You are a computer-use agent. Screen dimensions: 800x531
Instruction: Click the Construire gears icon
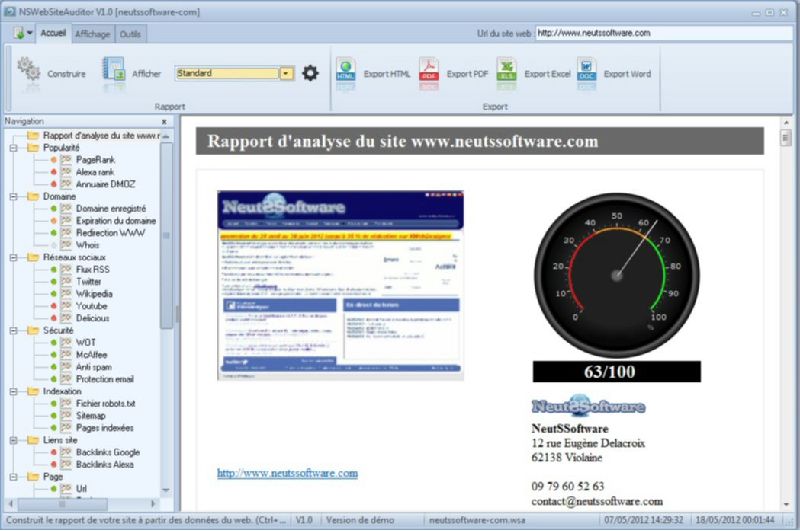click(x=28, y=73)
